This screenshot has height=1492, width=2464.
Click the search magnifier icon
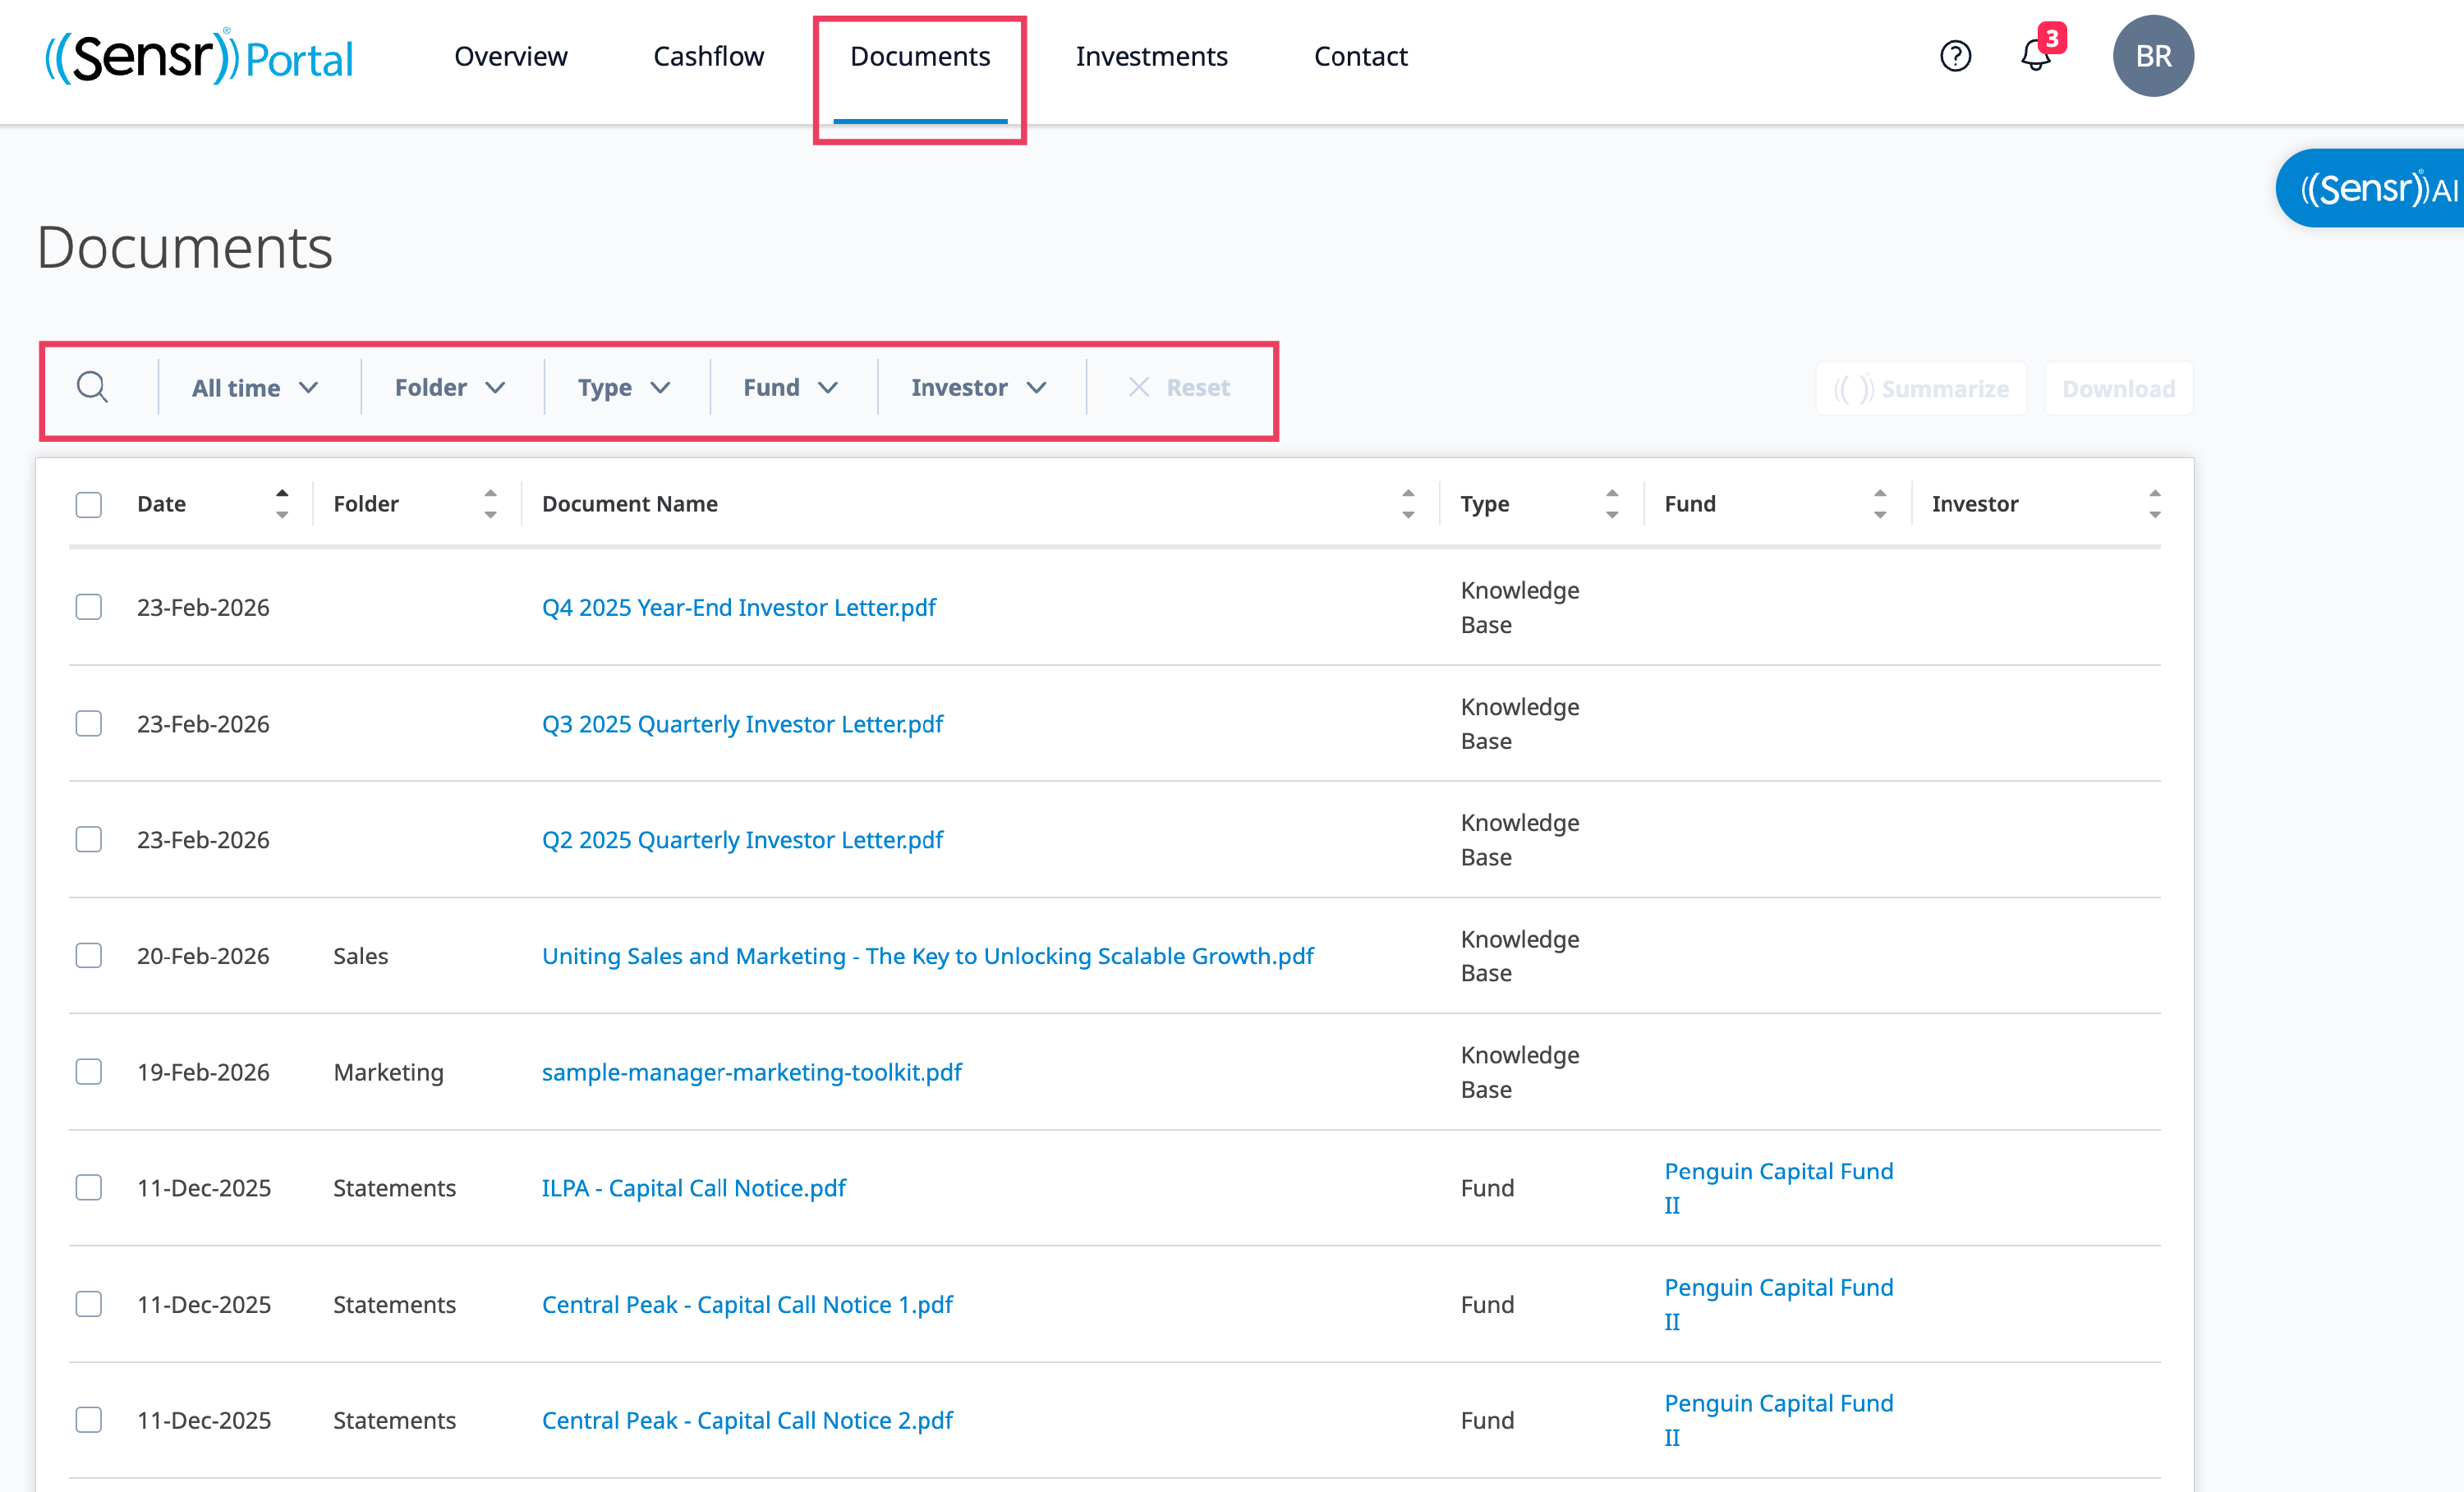[x=92, y=387]
